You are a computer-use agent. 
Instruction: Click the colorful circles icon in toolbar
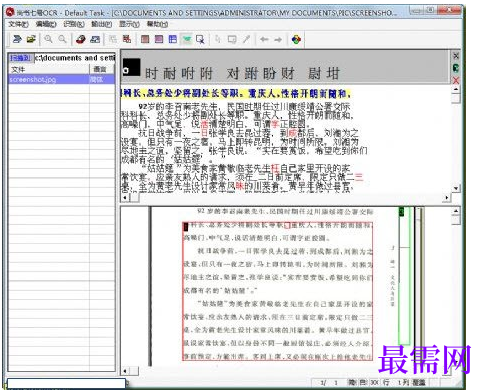click(x=296, y=39)
